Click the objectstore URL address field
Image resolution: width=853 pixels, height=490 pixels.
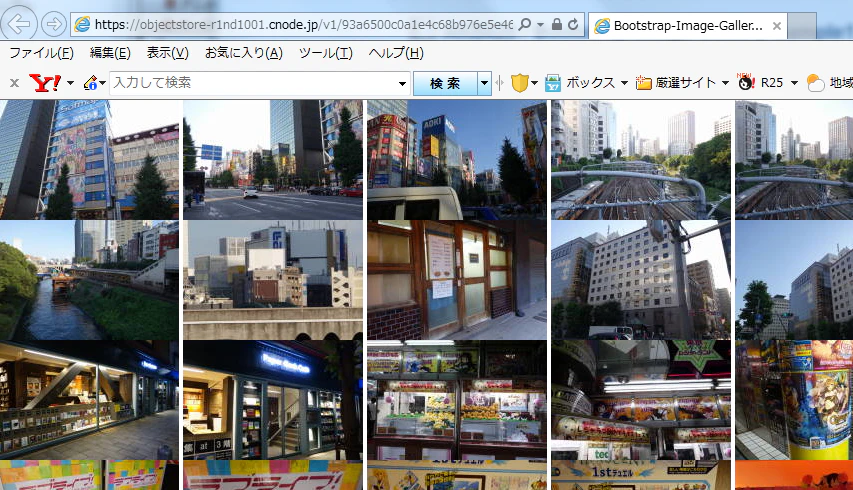coord(303,24)
